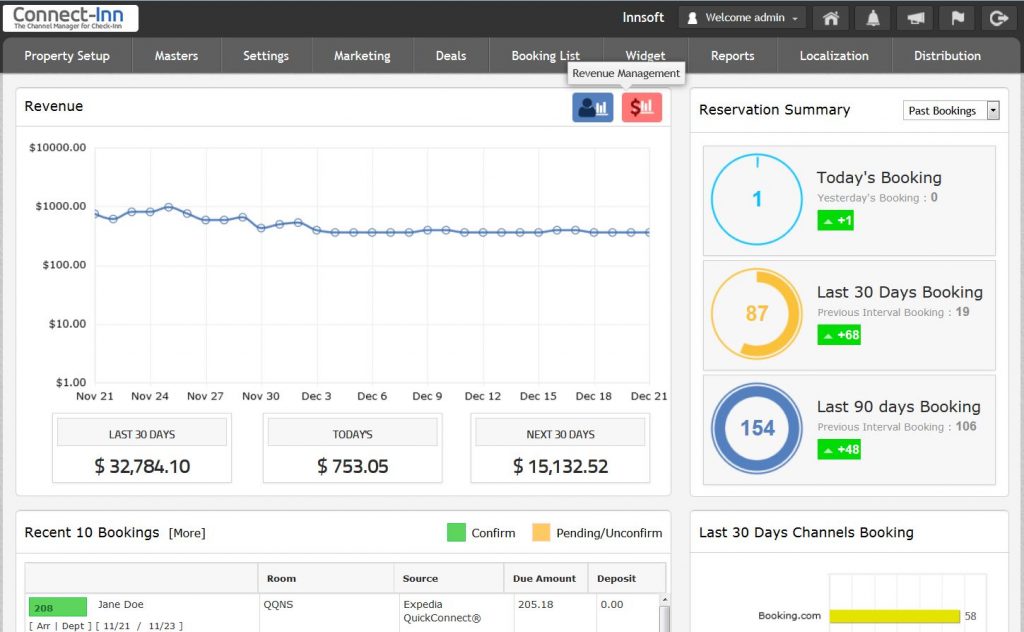The height and width of the screenshot is (632, 1024).
Task: Click the green Confirm legend swatch
Action: coord(456,533)
